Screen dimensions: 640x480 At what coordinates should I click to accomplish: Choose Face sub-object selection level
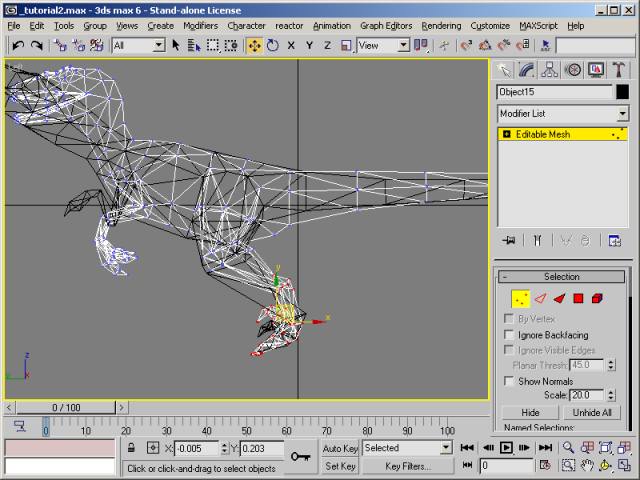click(x=559, y=298)
